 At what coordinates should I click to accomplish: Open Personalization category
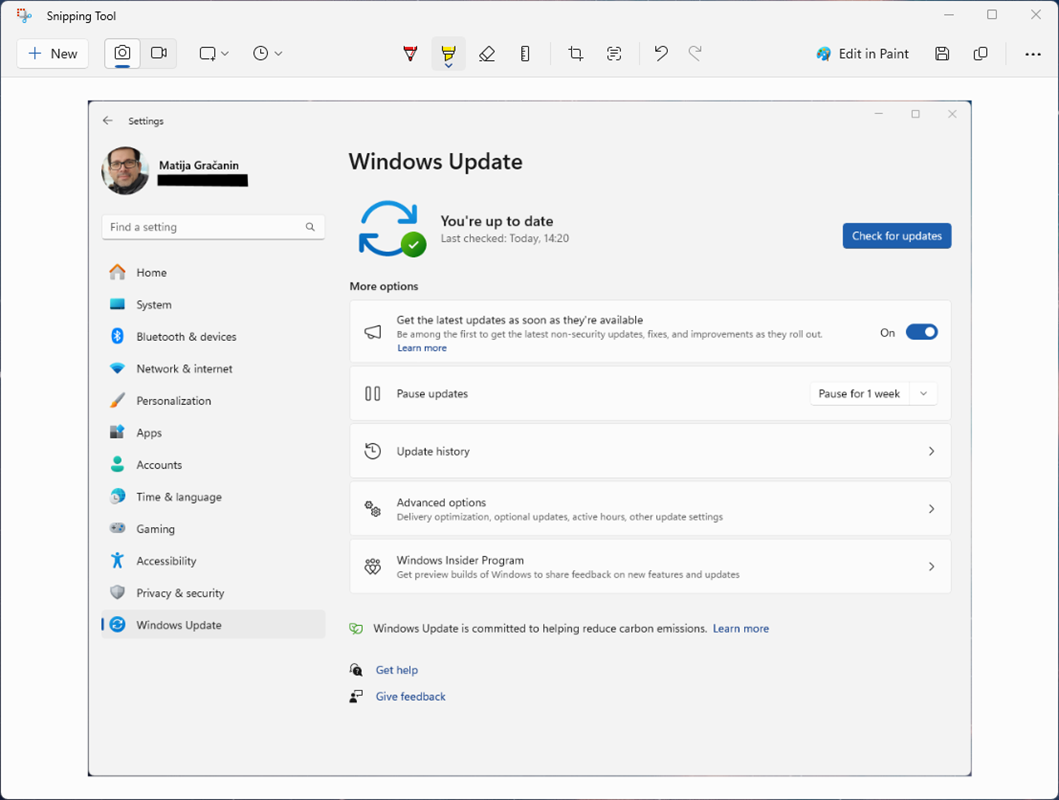[213, 400]
